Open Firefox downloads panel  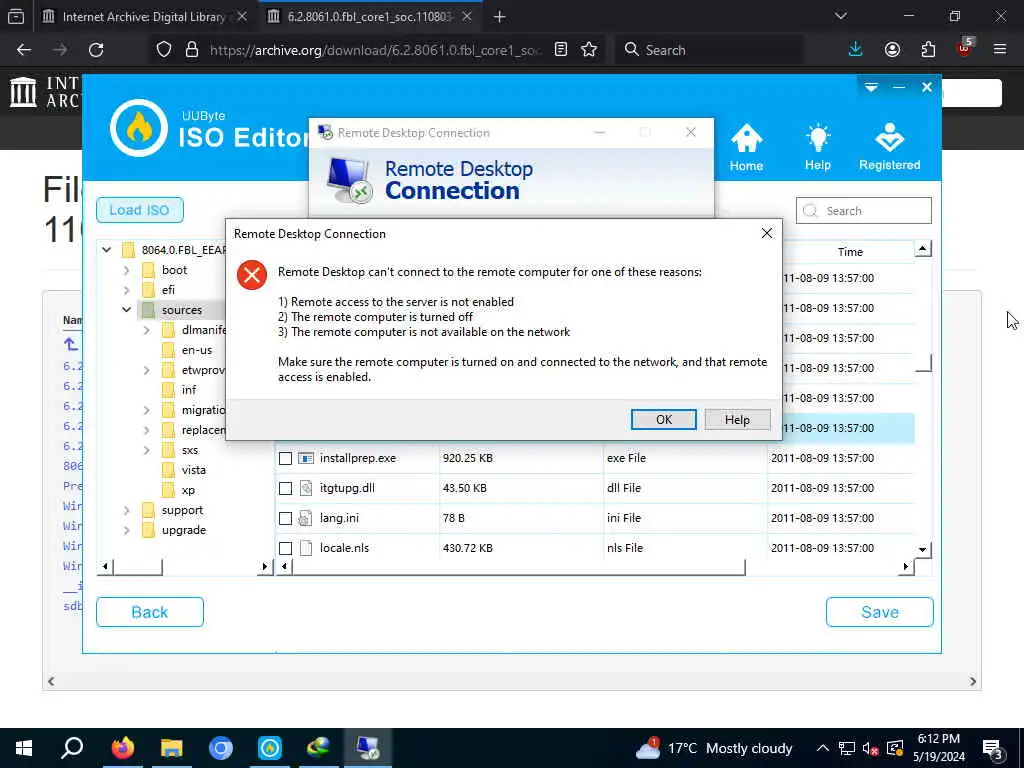856,50
